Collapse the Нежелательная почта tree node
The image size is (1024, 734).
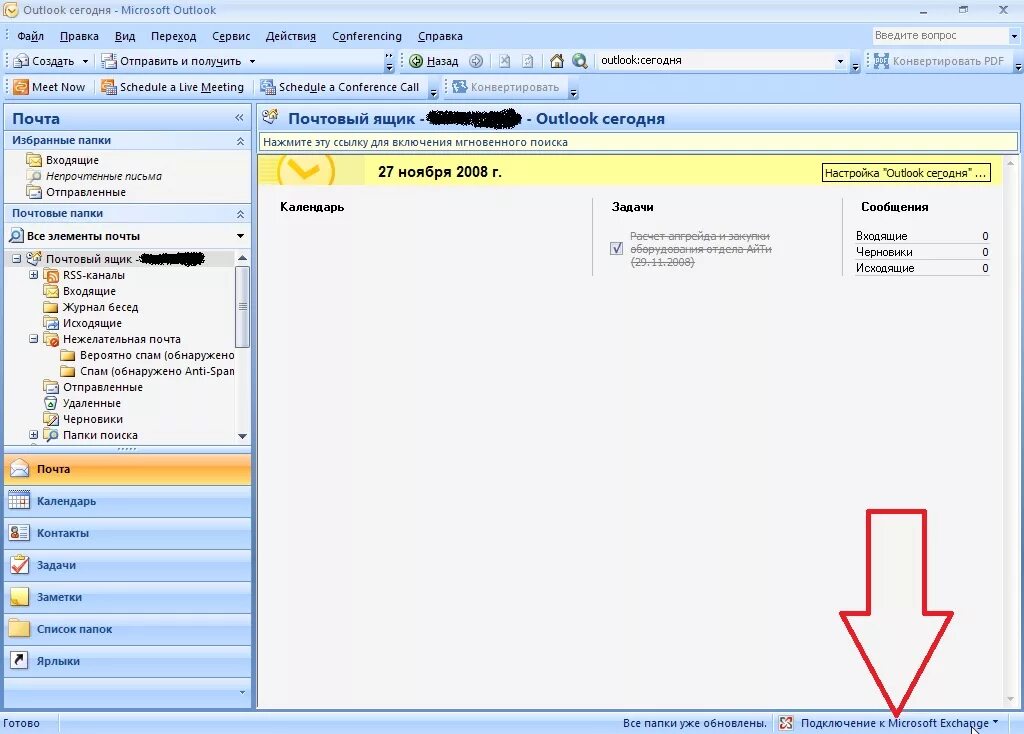[x=33, y=339]
